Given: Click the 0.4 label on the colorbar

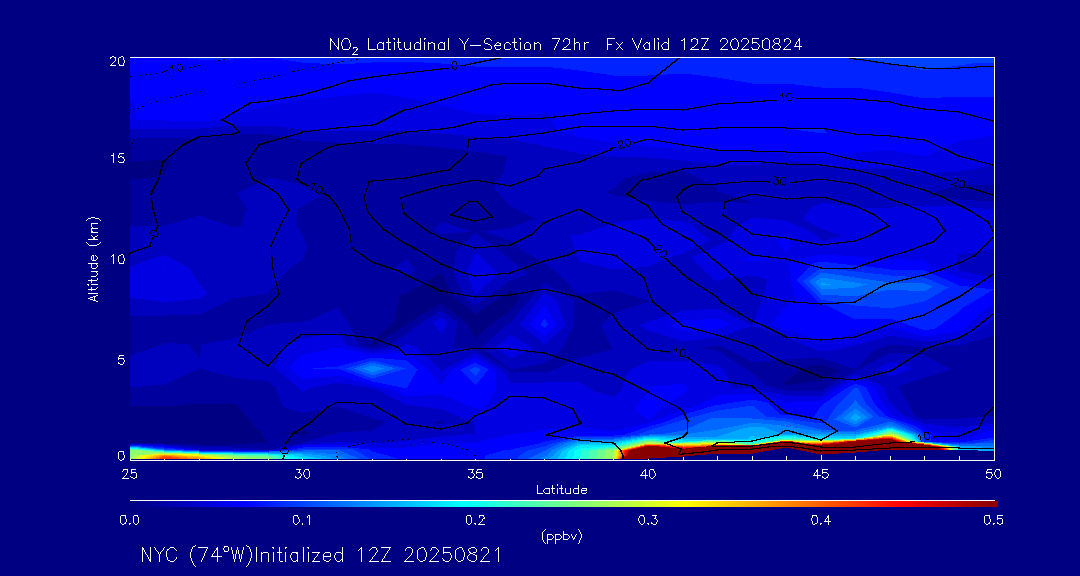Looking at the screenshot, I should [820, 520].
